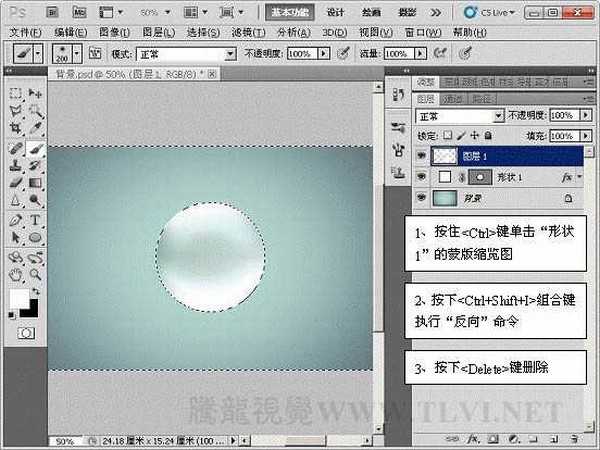Launch Bridge from the Br icon
Screen dimensions: 600x450
pos(53,12)
